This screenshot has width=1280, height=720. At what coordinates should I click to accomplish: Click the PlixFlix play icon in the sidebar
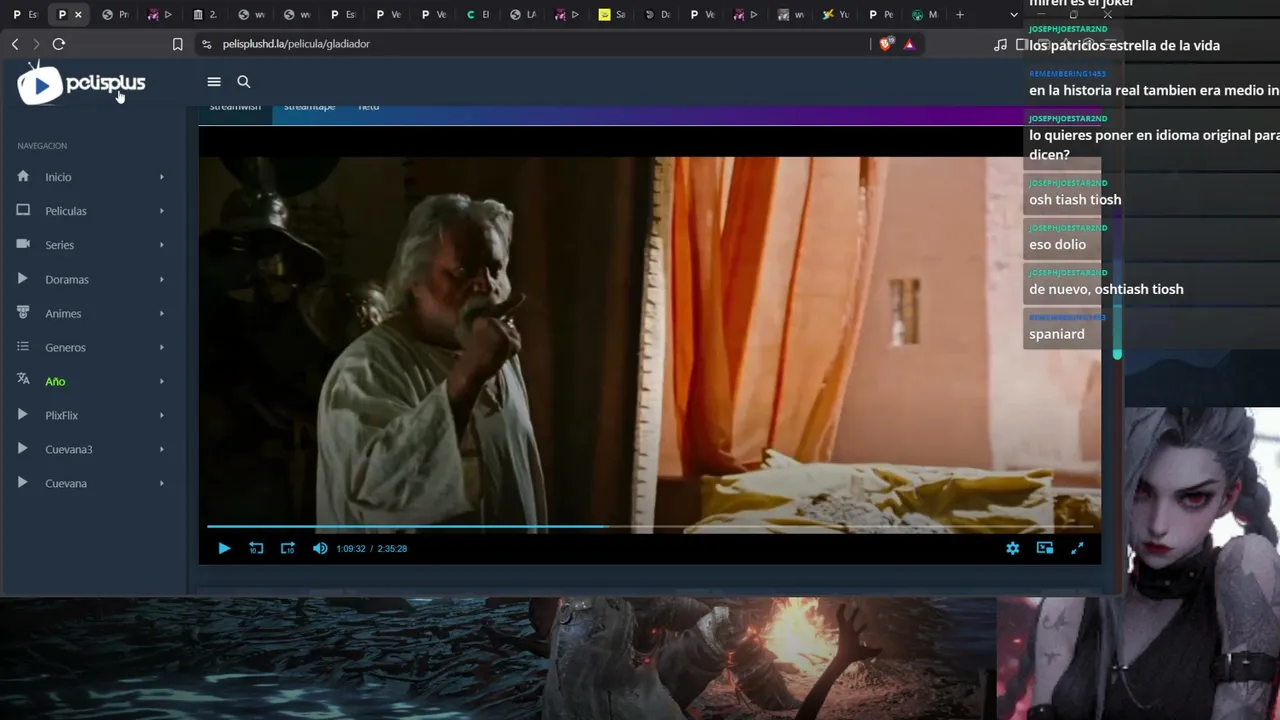[x=23, y=414]
